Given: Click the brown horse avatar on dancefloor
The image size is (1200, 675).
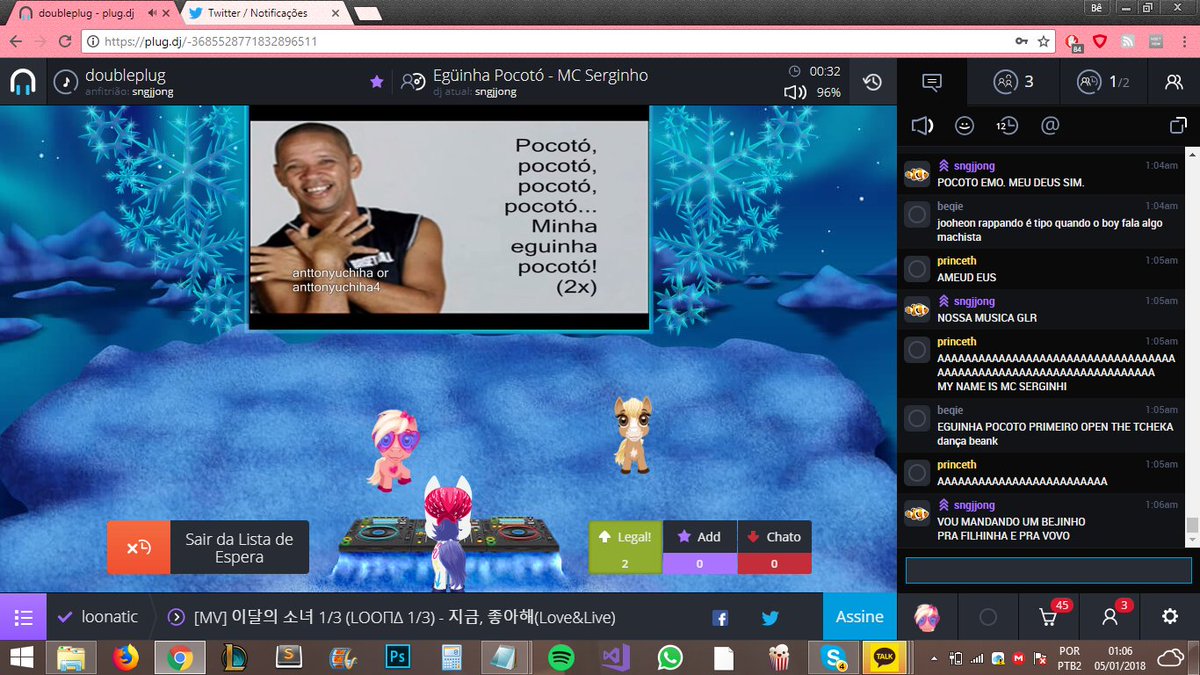Looking at the screenshot, I should point(632,433).
